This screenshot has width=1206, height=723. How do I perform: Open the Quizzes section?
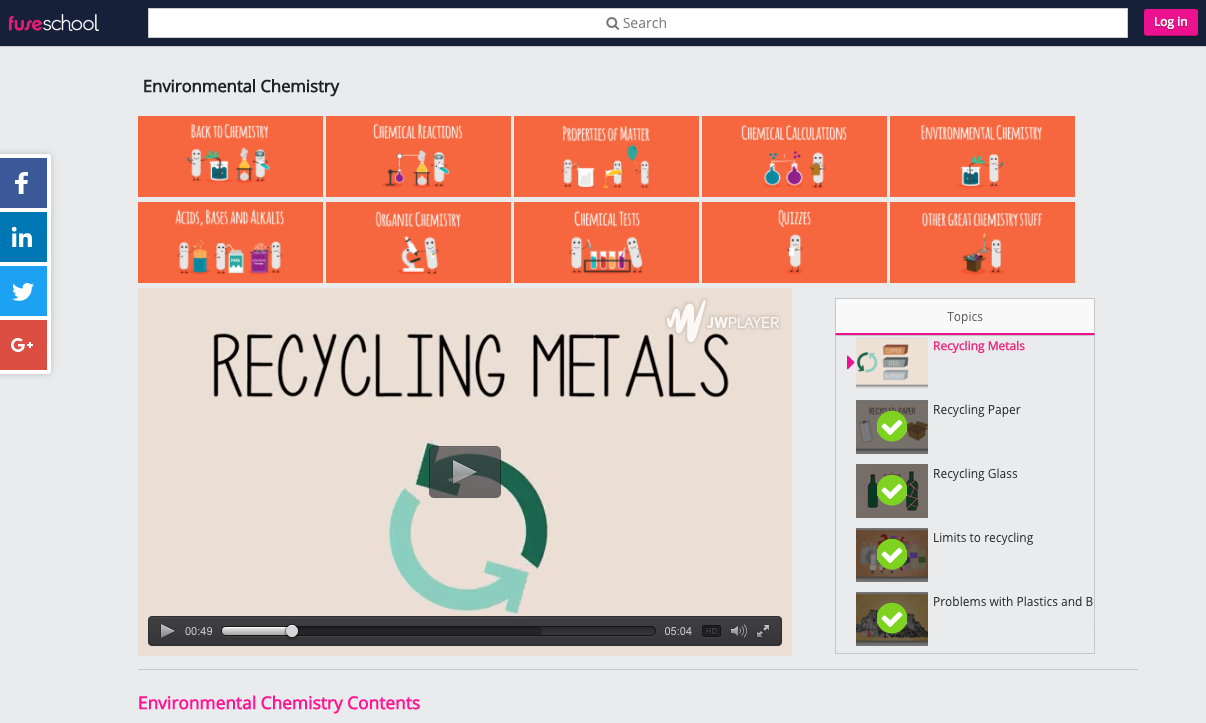tap(794, 242)
